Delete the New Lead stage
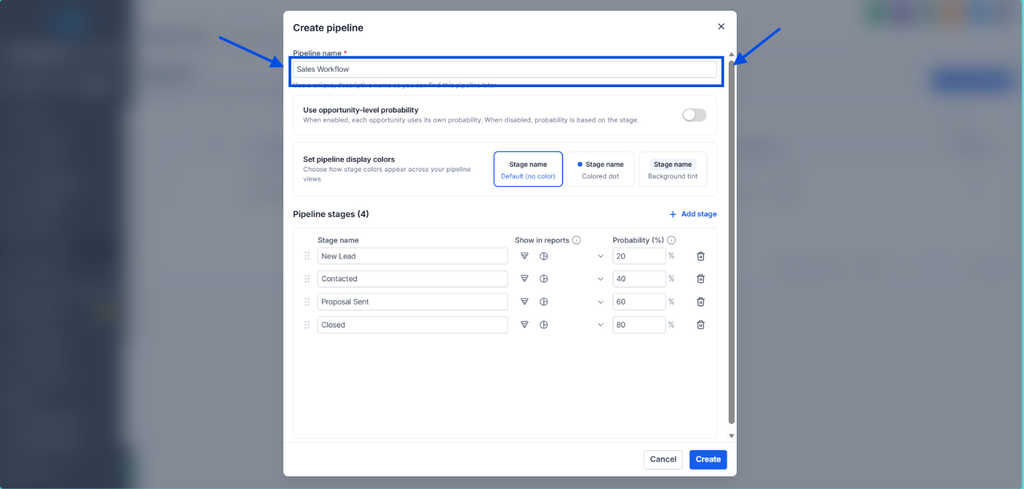Viewport: 1024px width, 489px height. click(x=701, y=256)
